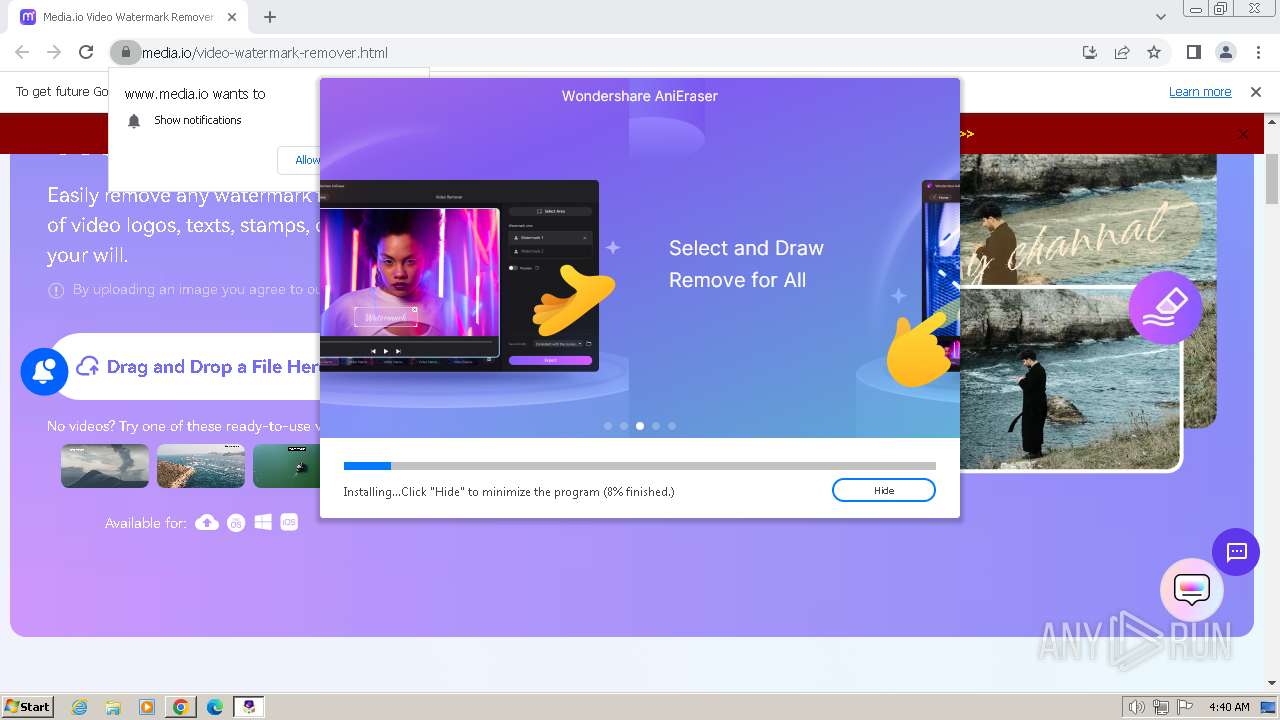Click the iOS platform icon
Viewport: 1280px width, 720px height.
[289, 522]
